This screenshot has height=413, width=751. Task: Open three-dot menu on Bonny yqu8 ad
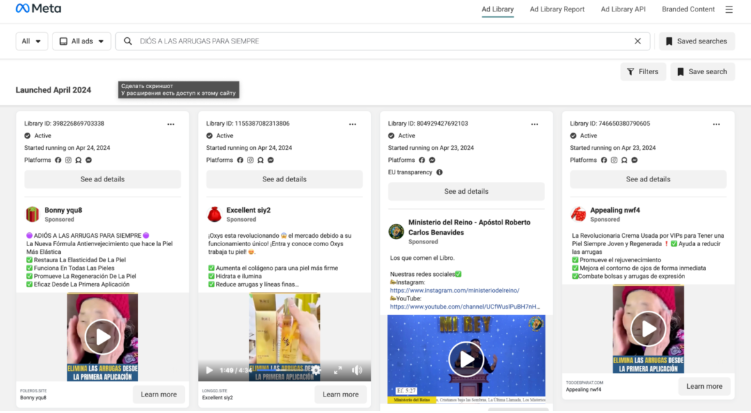(171, 123)
